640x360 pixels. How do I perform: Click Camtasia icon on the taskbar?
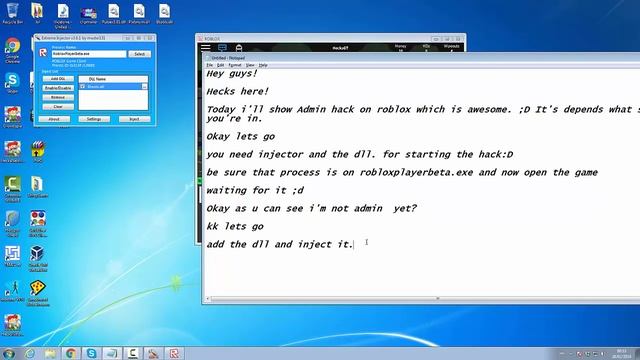point(133,353)
